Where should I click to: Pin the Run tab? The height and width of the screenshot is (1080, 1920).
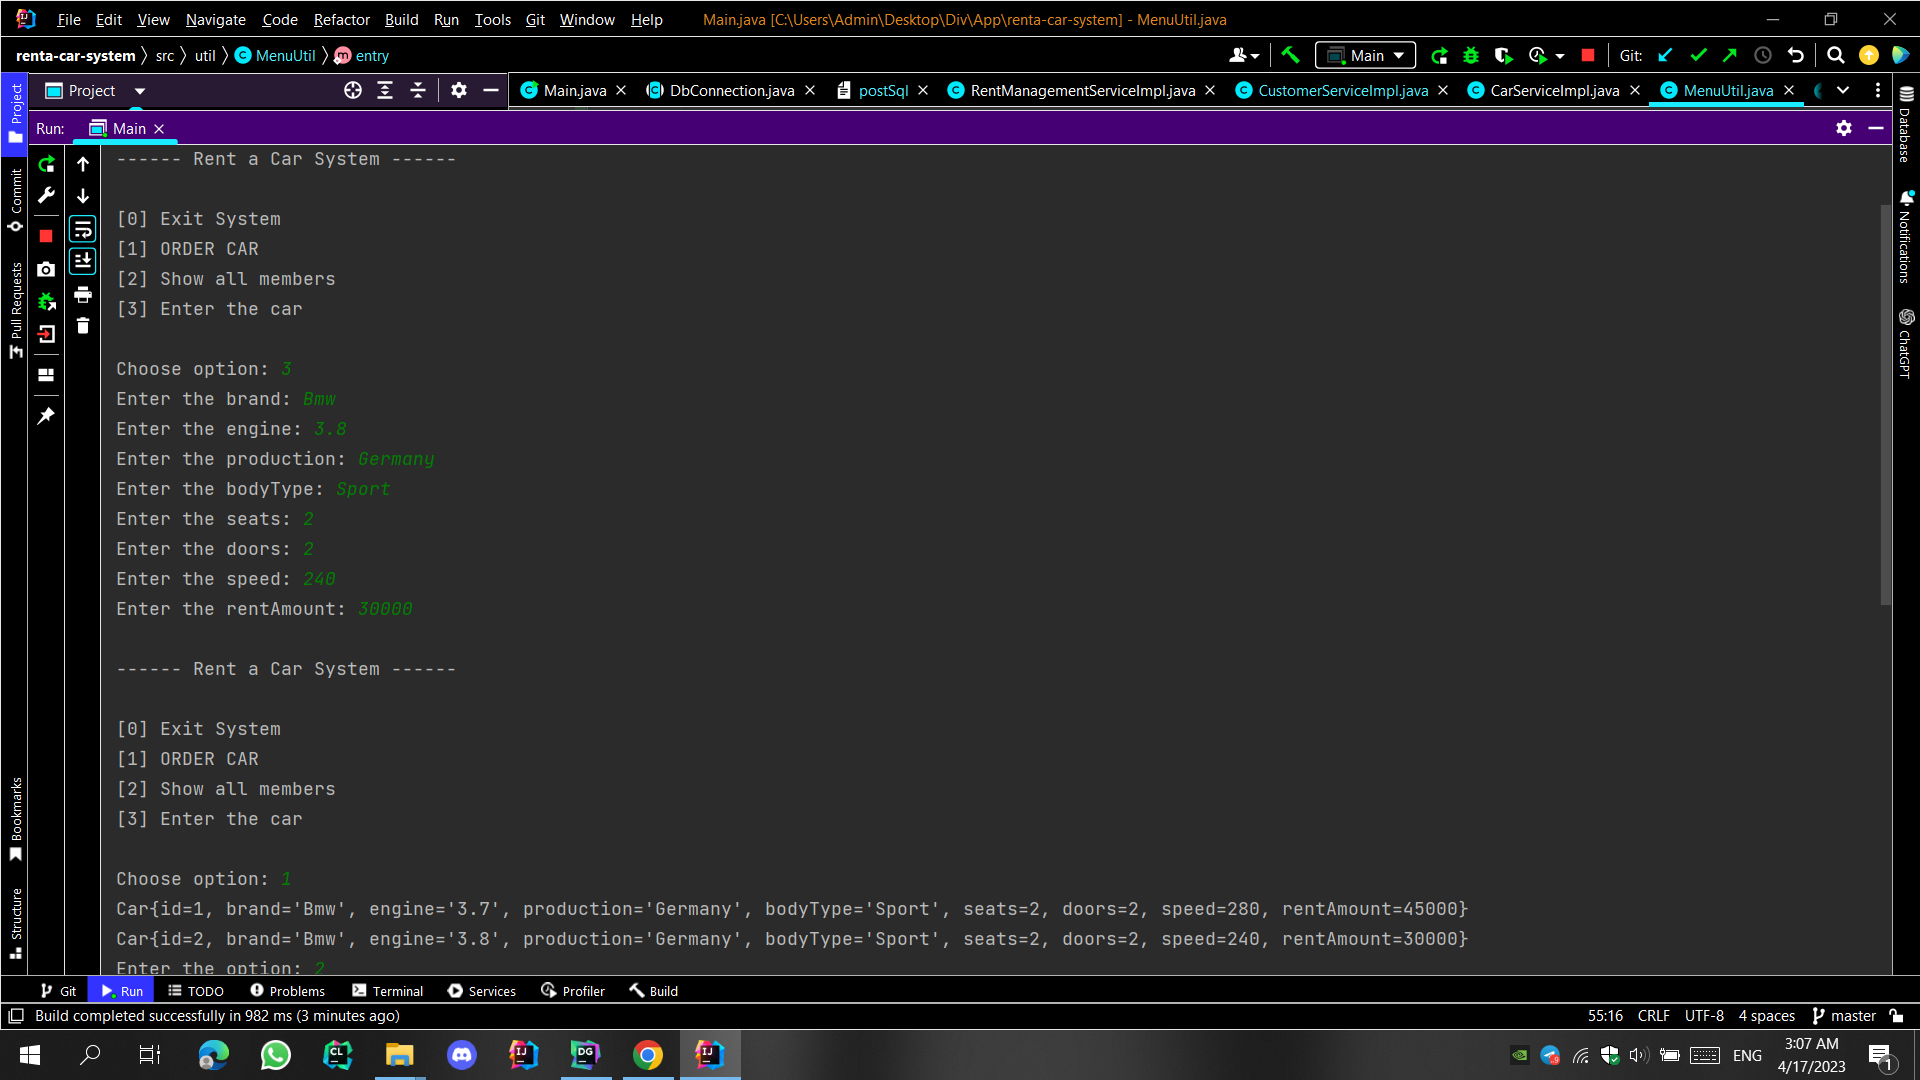click(46, 416)
